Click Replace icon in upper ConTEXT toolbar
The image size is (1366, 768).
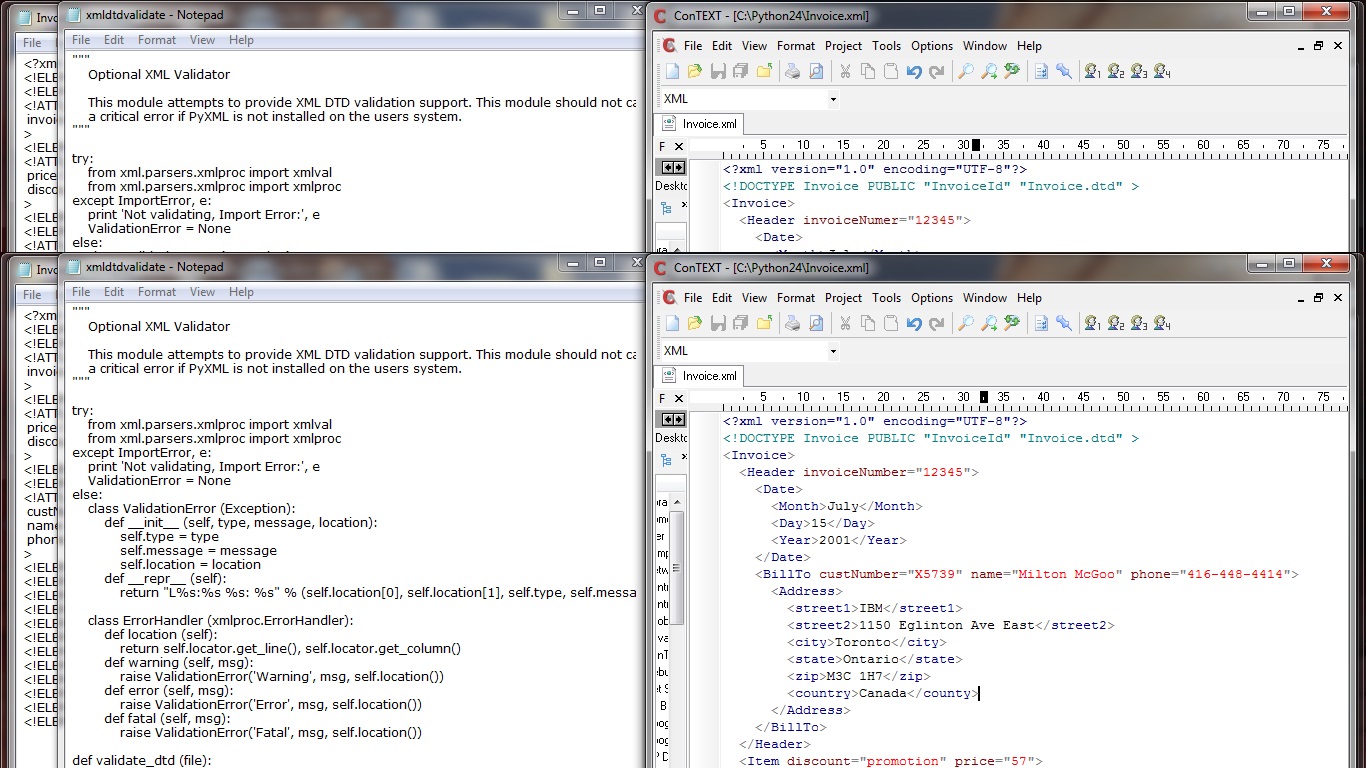[1012, 71]
